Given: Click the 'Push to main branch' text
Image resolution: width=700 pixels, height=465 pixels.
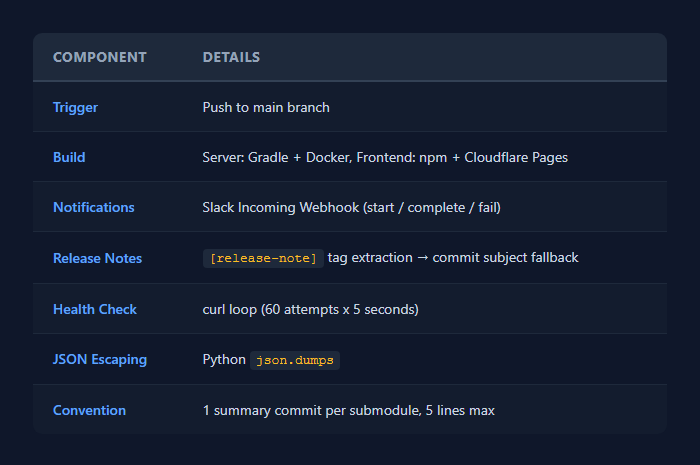Looking at the screenshot, I should (266, 107).
